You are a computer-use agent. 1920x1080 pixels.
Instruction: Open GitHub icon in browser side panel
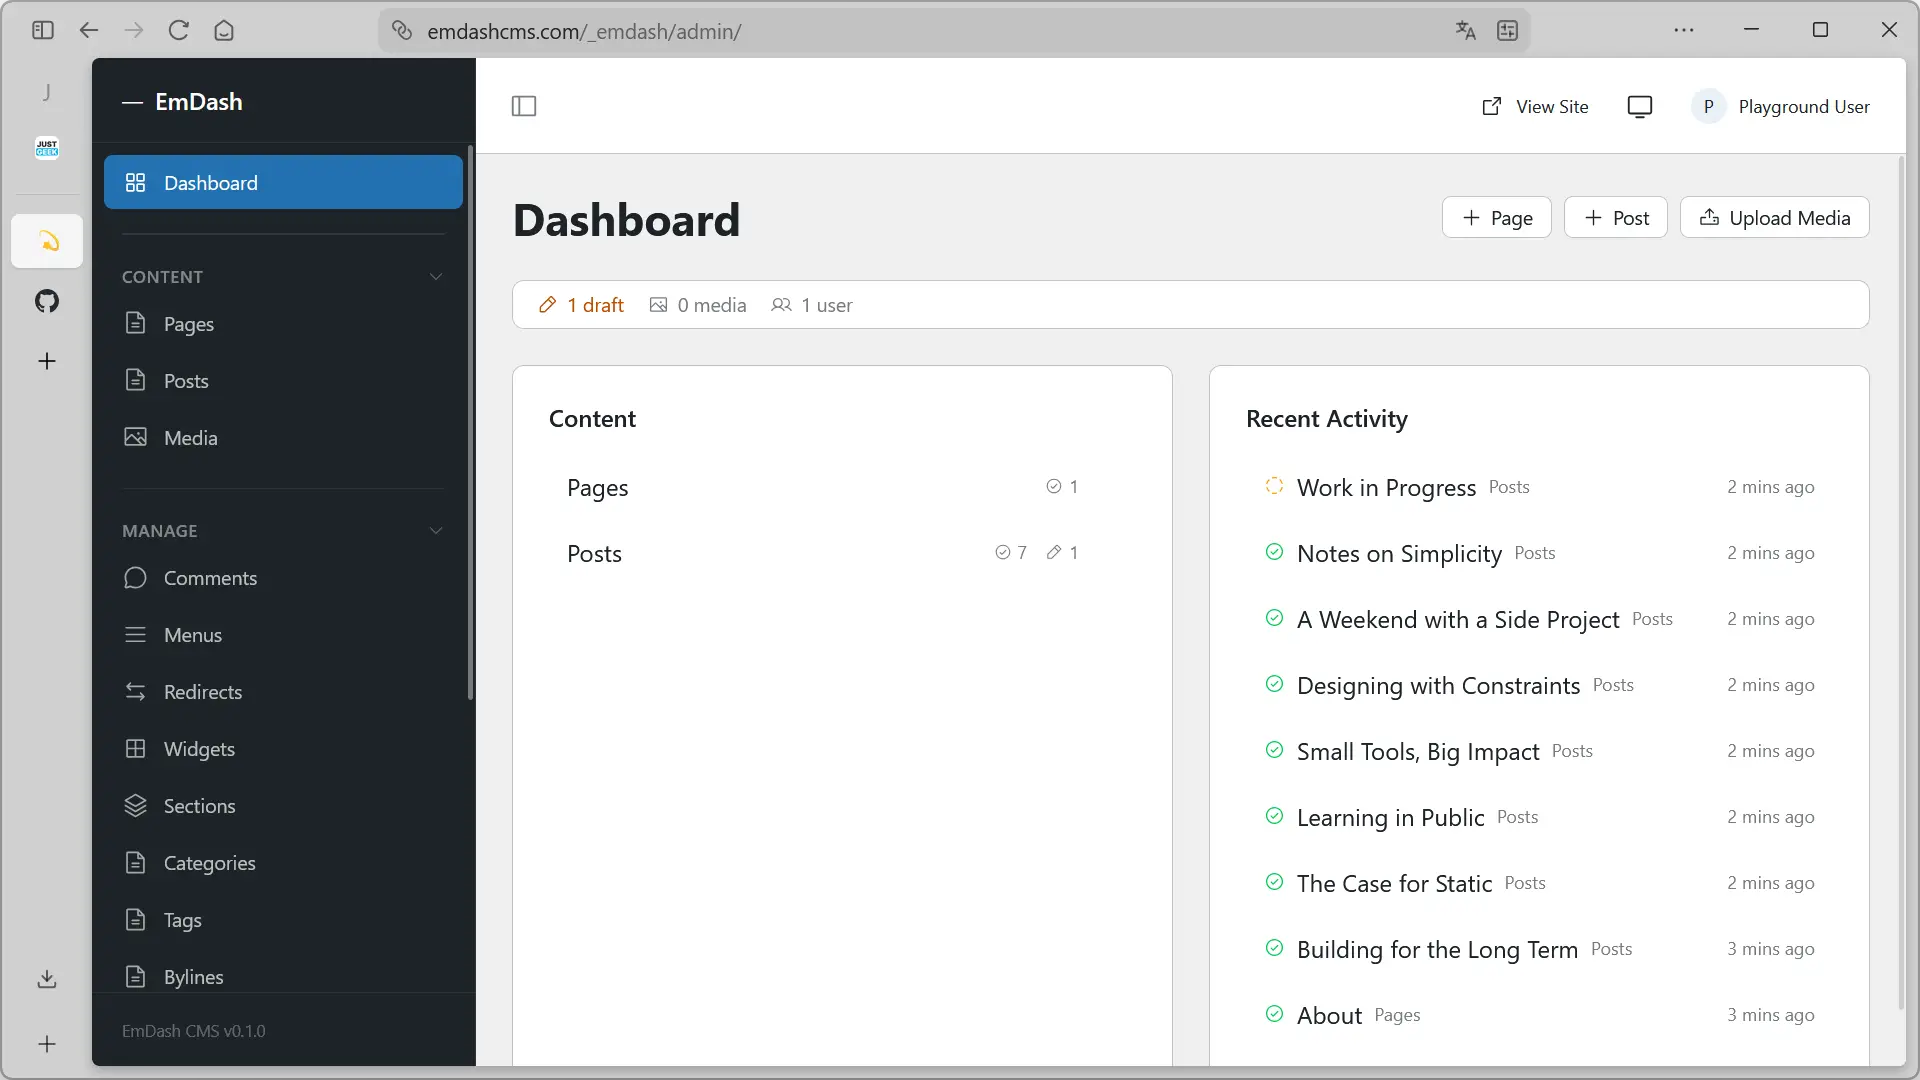pyautogui.click(x=47, y=301)
